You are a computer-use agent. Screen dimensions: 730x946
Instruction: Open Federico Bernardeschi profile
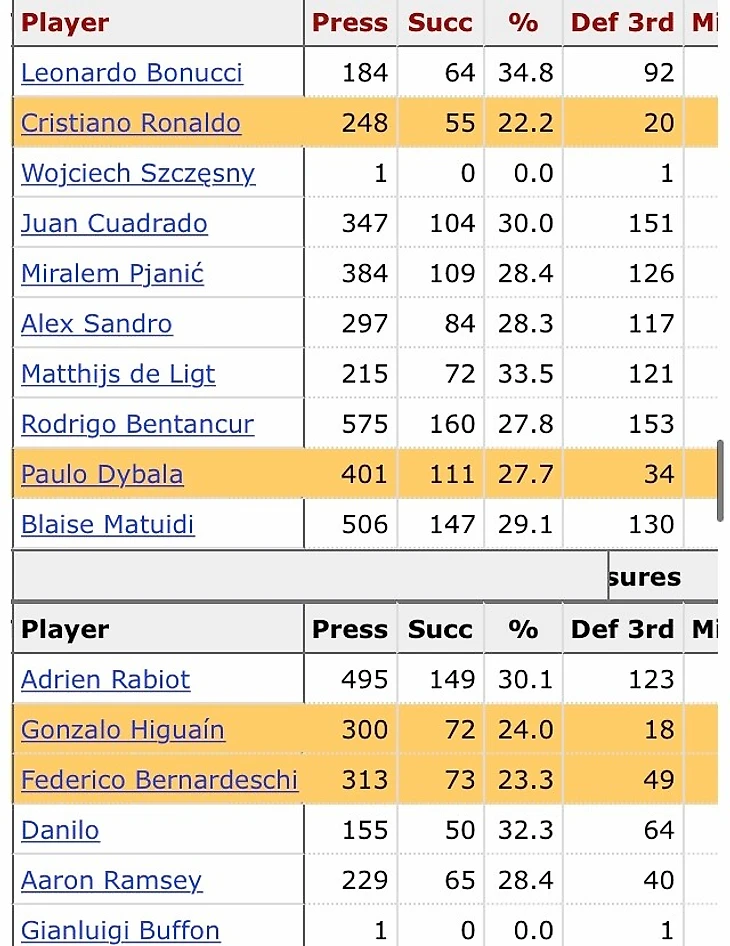click(159, 780)
